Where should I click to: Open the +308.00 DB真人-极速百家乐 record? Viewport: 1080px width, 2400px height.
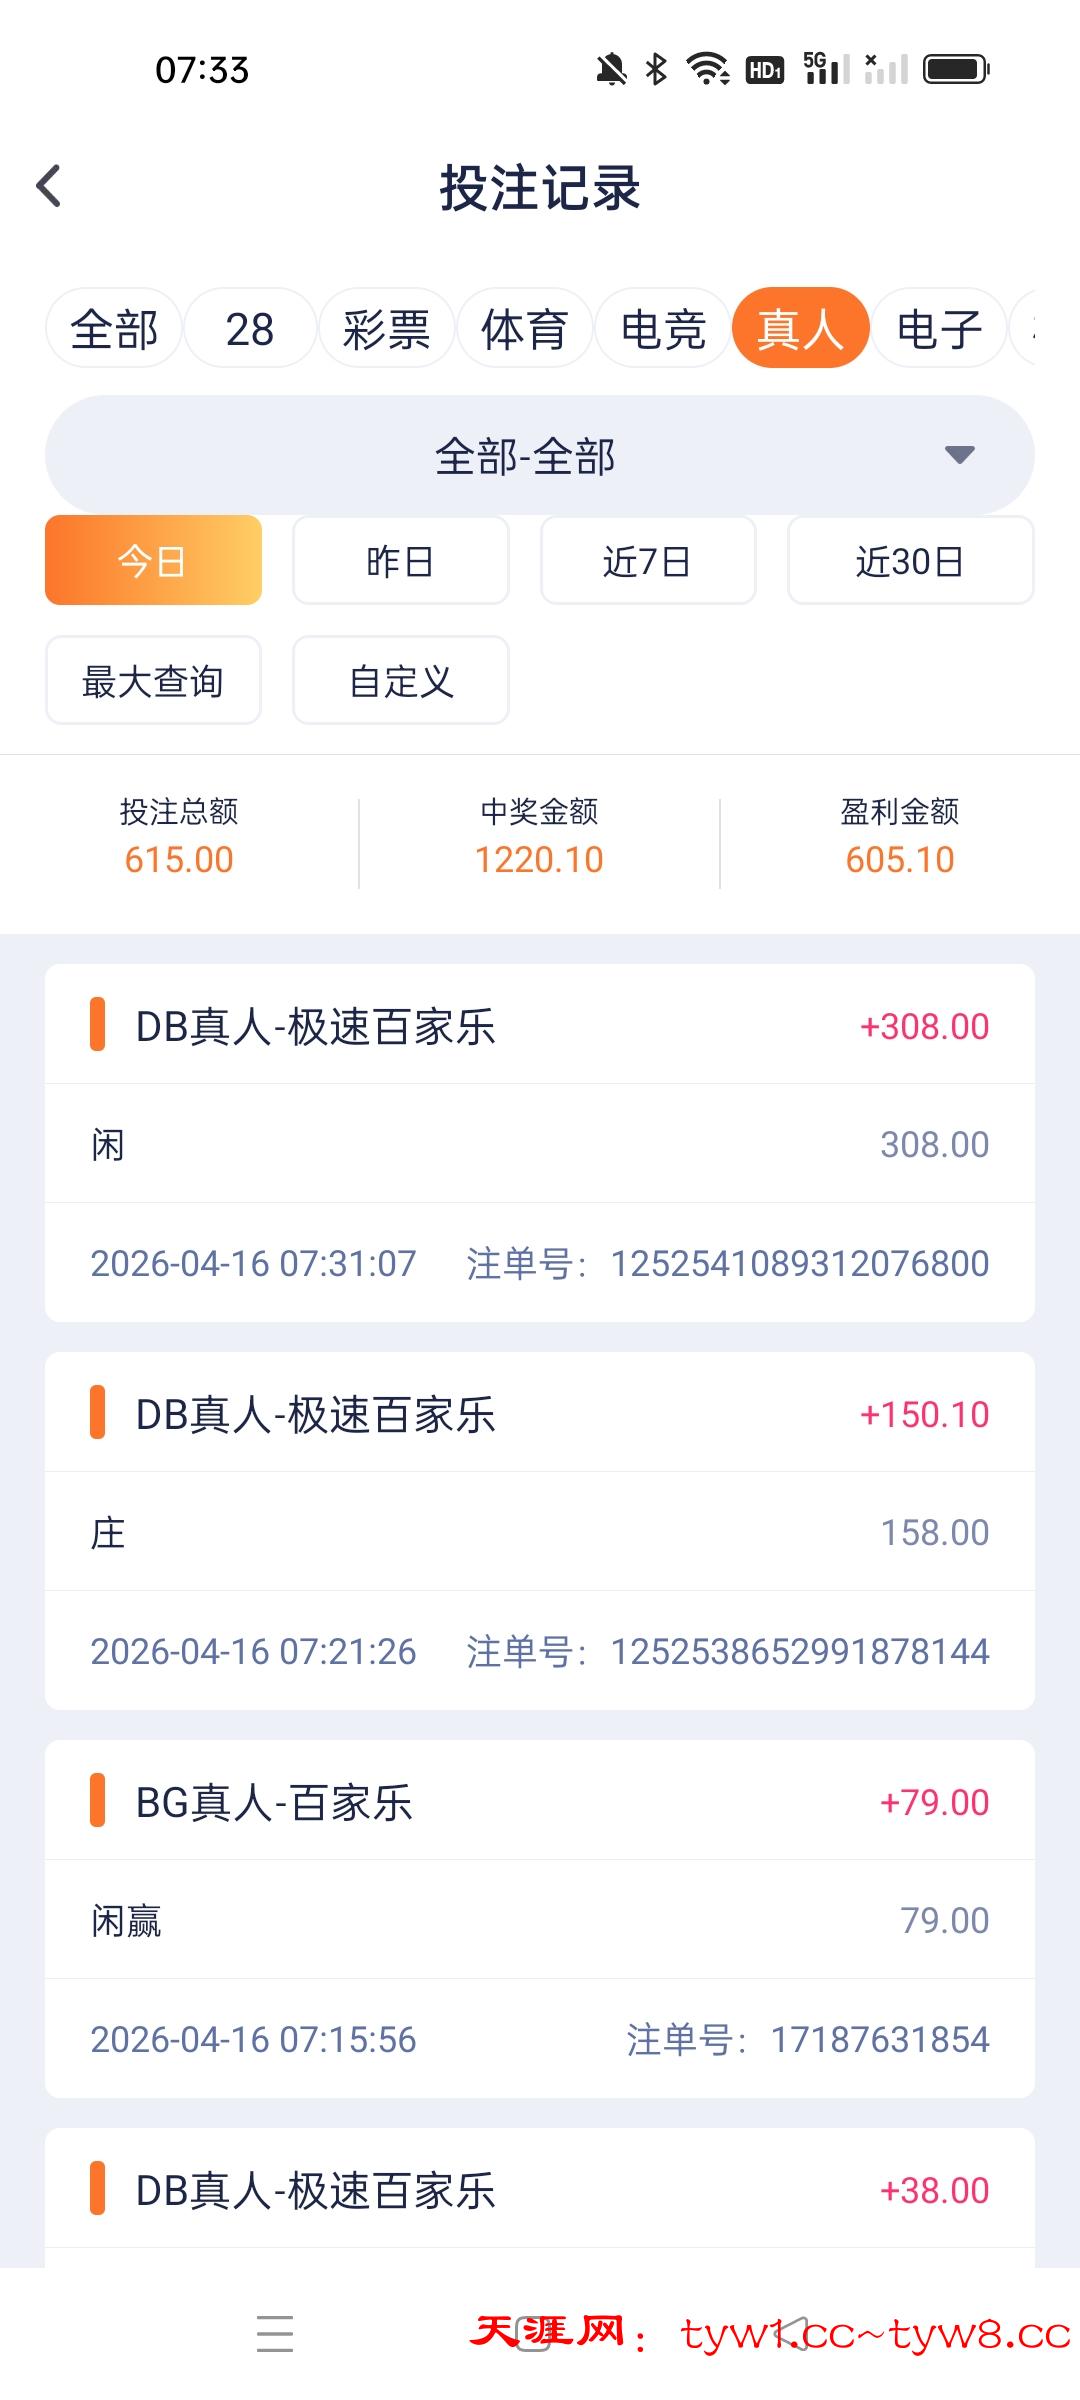pyautogui.click(x=540, y=1027)
